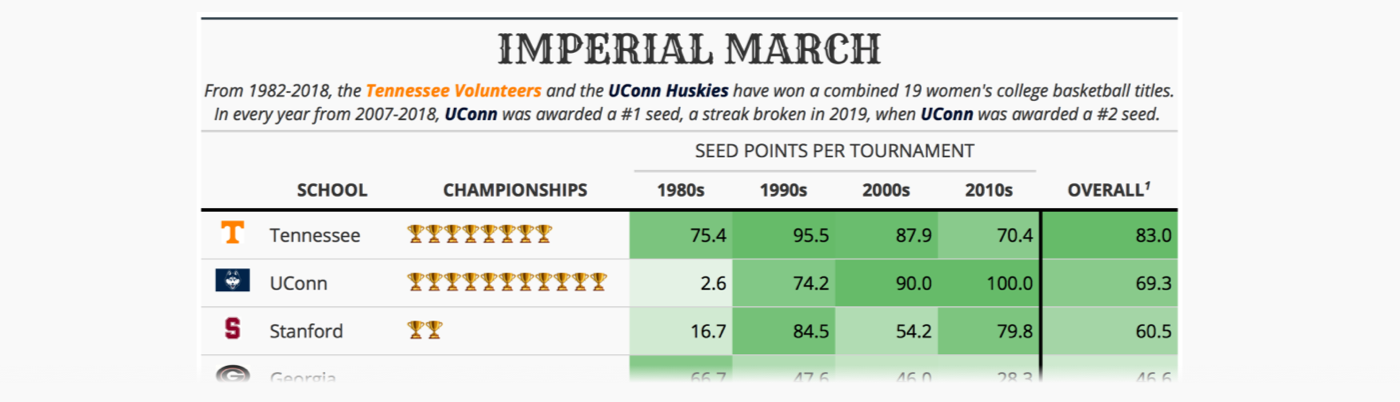Click the Imperial March title
This screenshot has height=402, width=1400.
[x=689, y=48]
